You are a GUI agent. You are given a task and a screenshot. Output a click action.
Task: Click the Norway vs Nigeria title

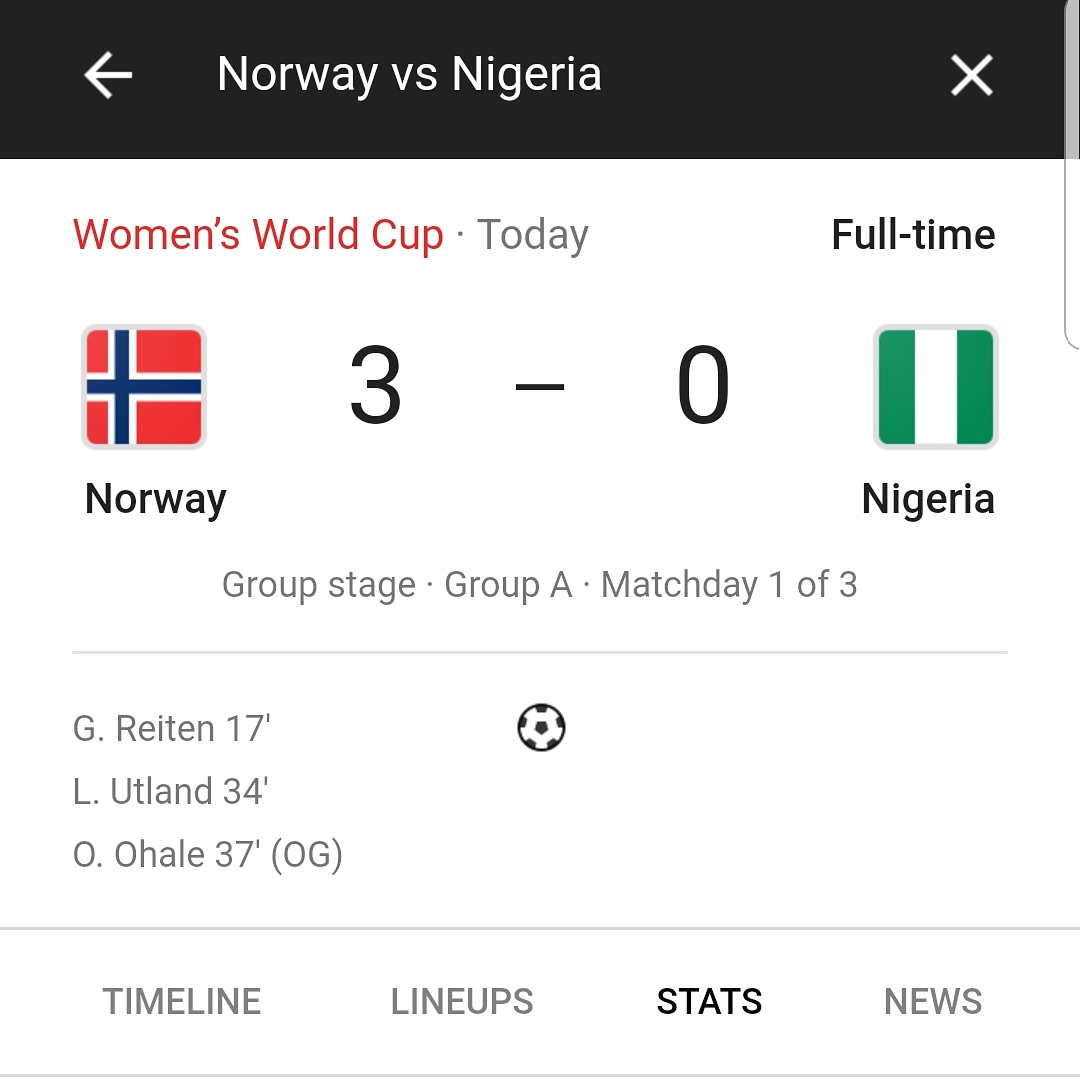[x=409, y=74]
